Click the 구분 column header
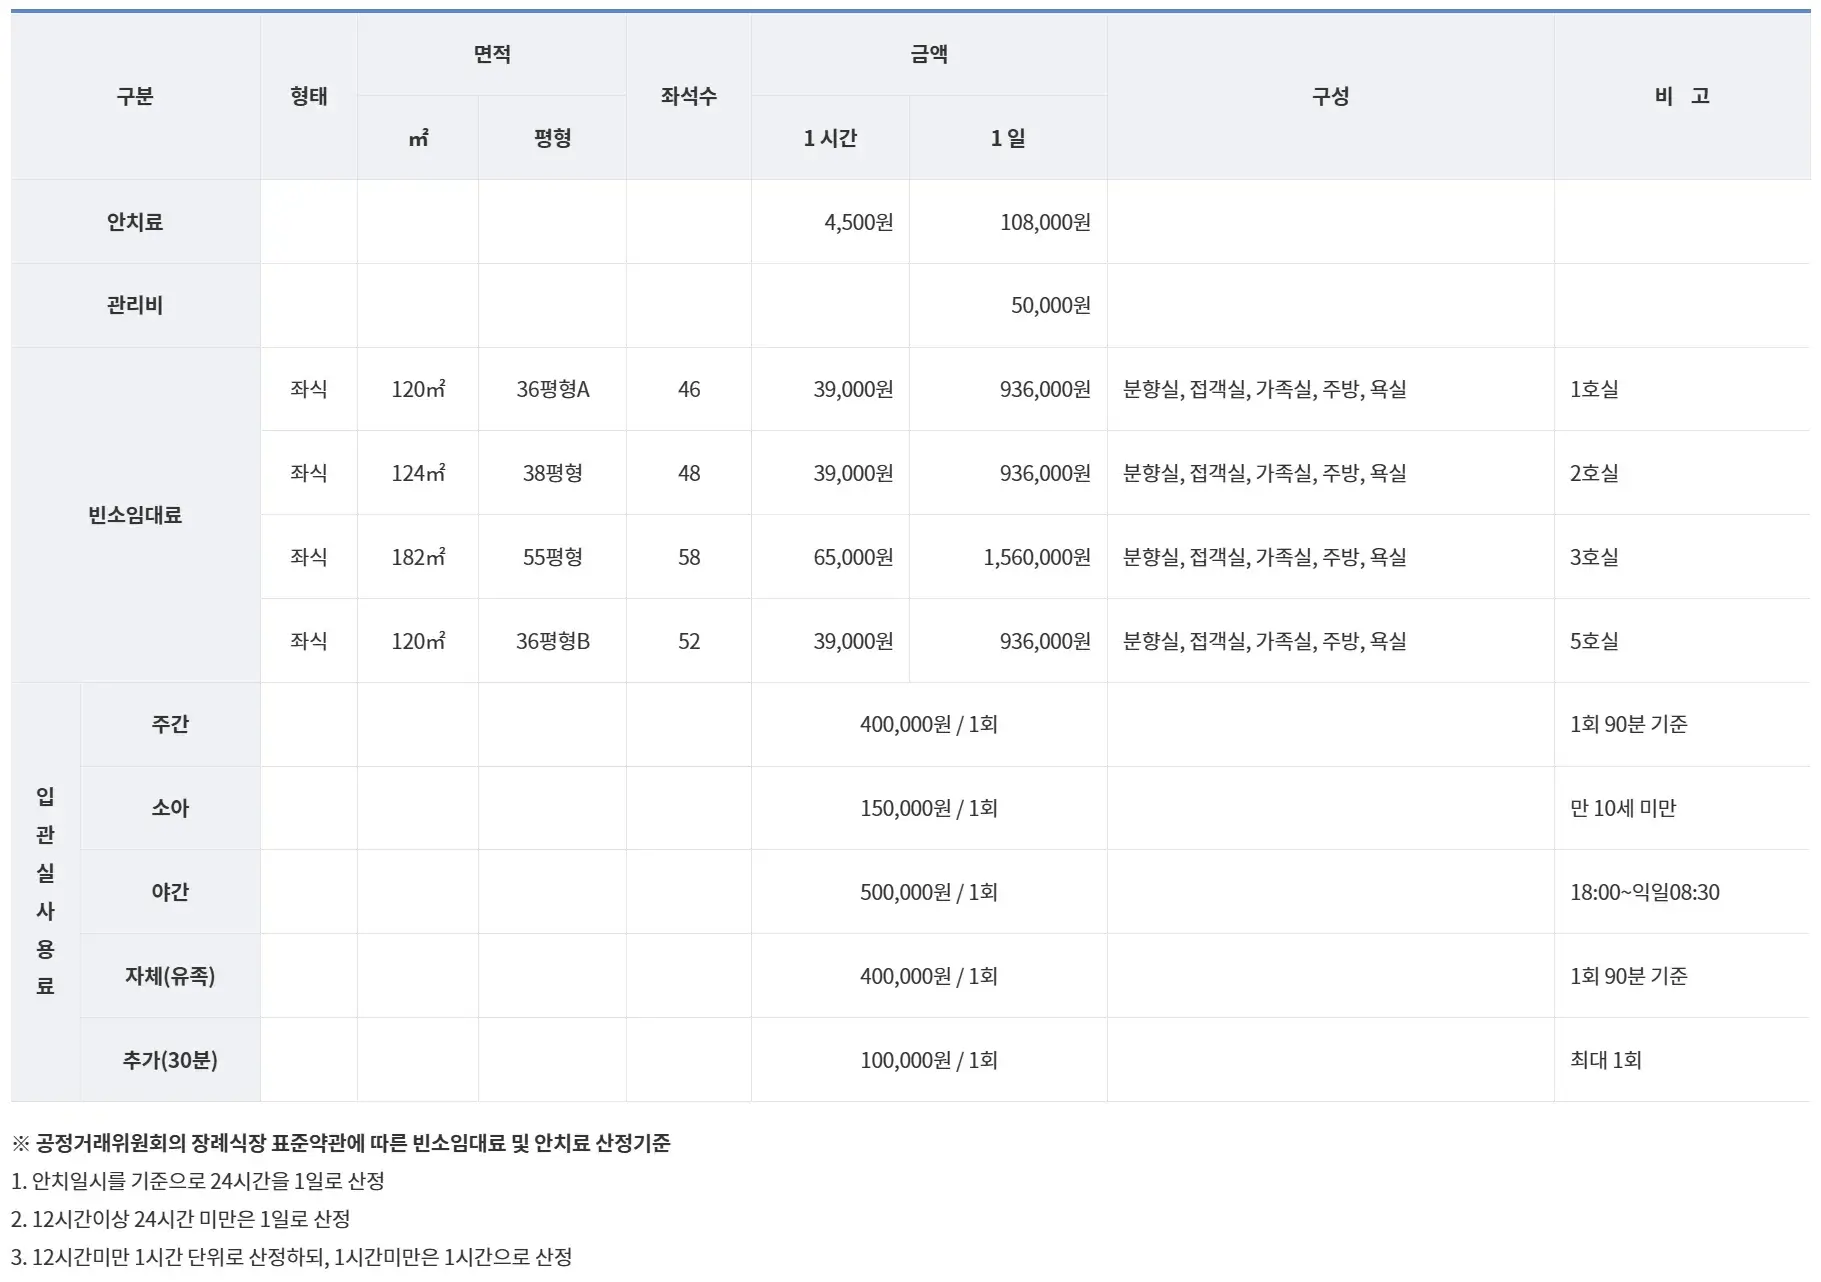This screenshot has width=1821, height=1282. pos(135,97)
